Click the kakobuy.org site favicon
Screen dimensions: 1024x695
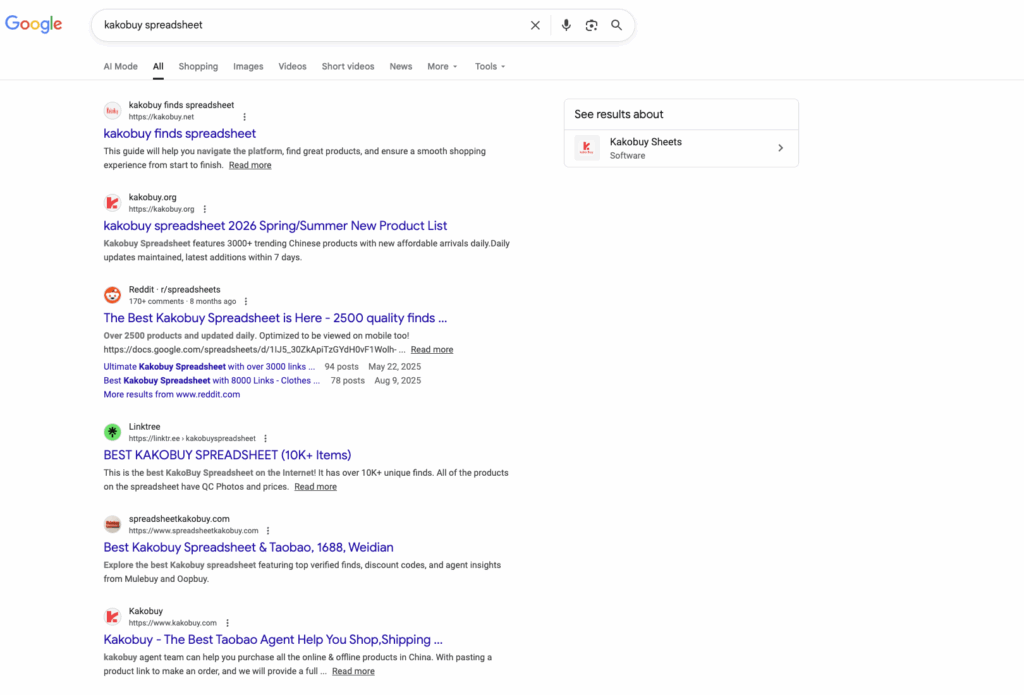click(x=112, y=203)
